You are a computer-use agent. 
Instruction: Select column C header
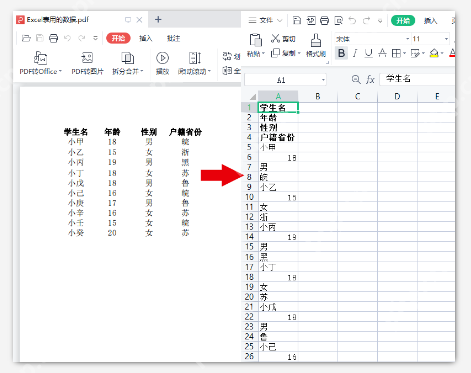click(357, 96)
